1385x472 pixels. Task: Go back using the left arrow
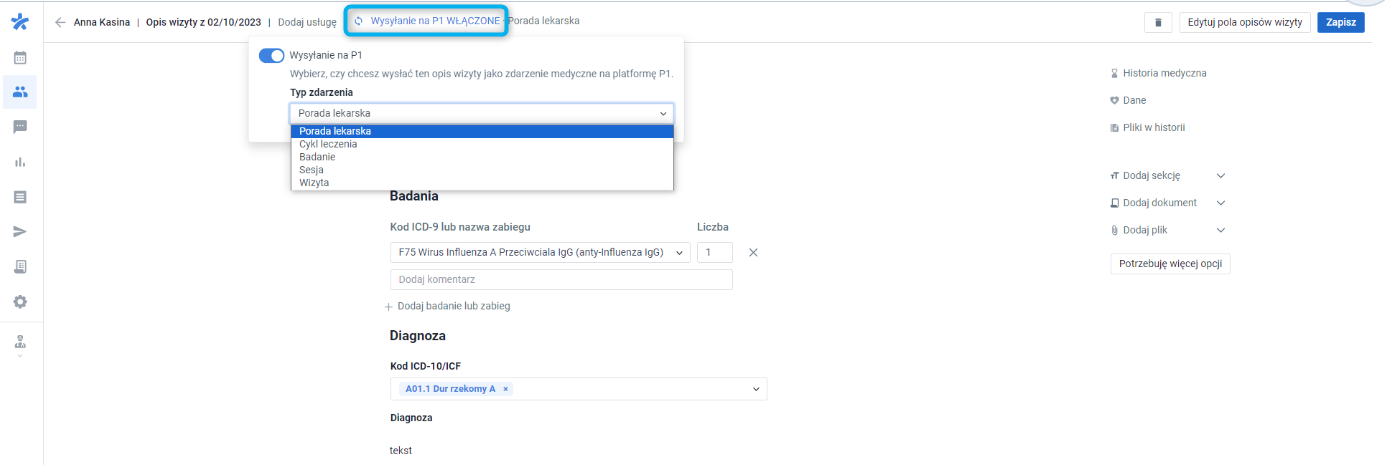coord(61,22)
